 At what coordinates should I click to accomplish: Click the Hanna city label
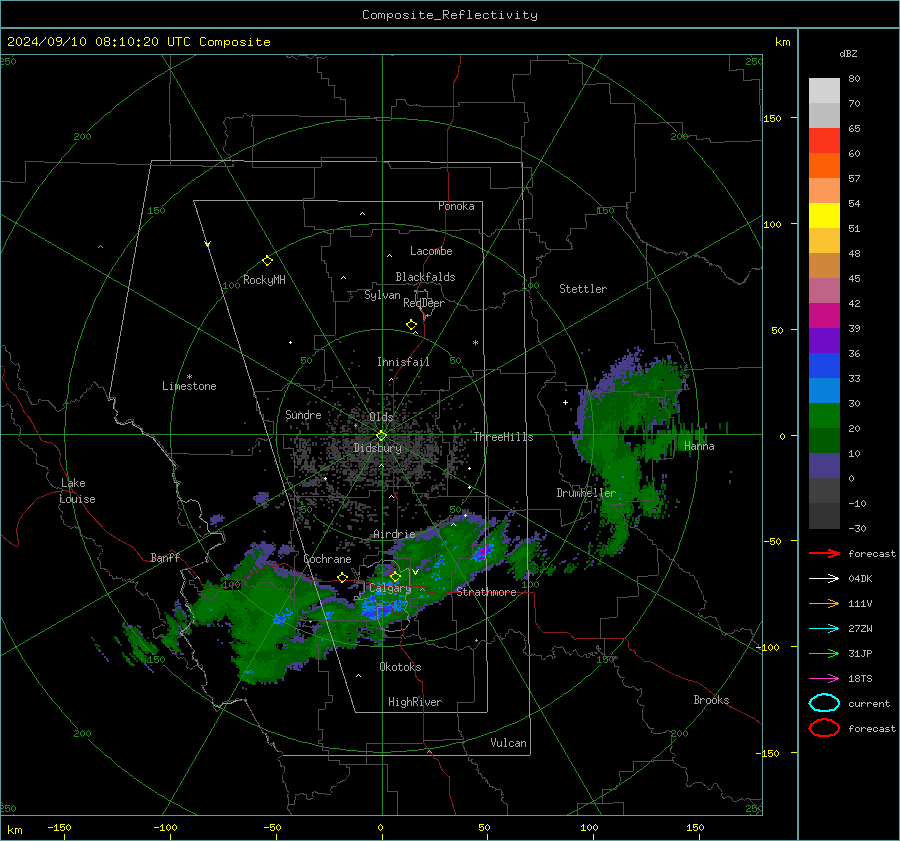point(699,446)
